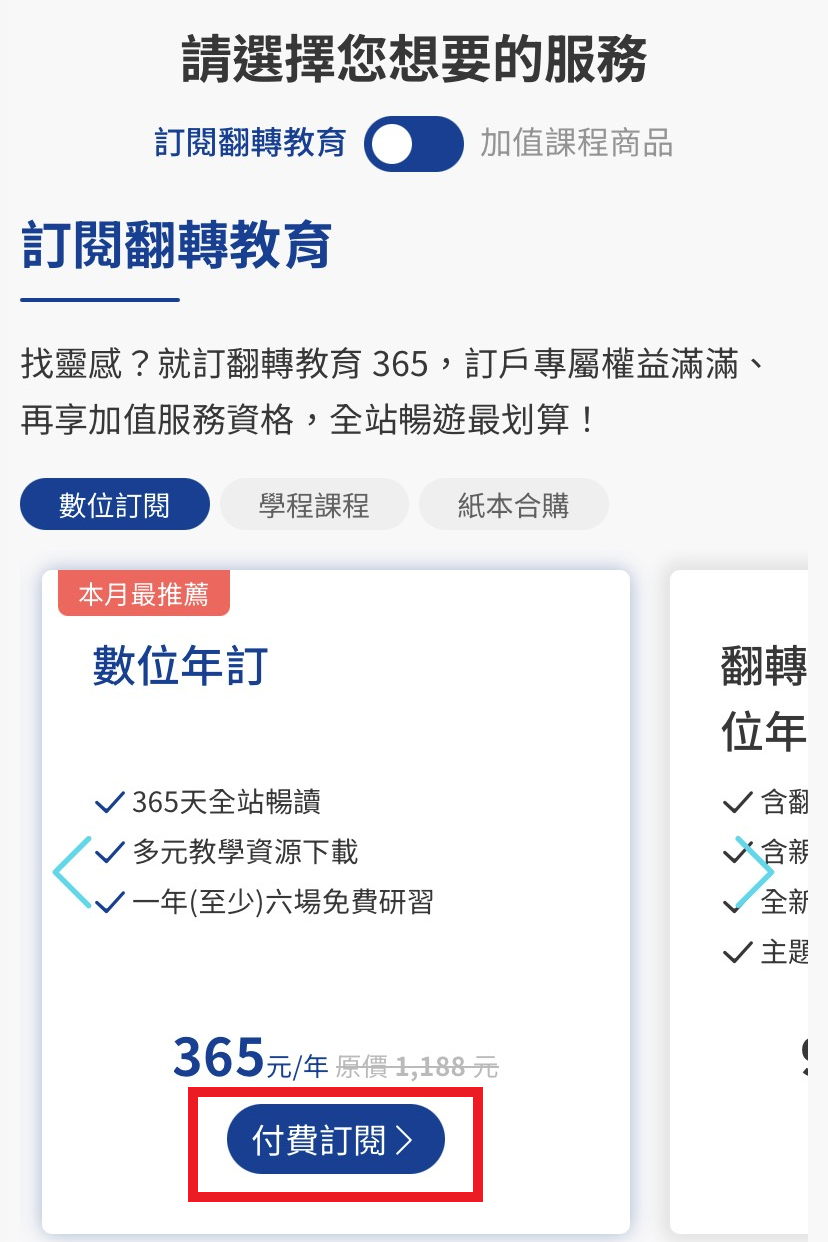This screenshot has width=828, height=1242.
Task: Switch to 加值課程商品 option label
Action: tap(576, 143)
